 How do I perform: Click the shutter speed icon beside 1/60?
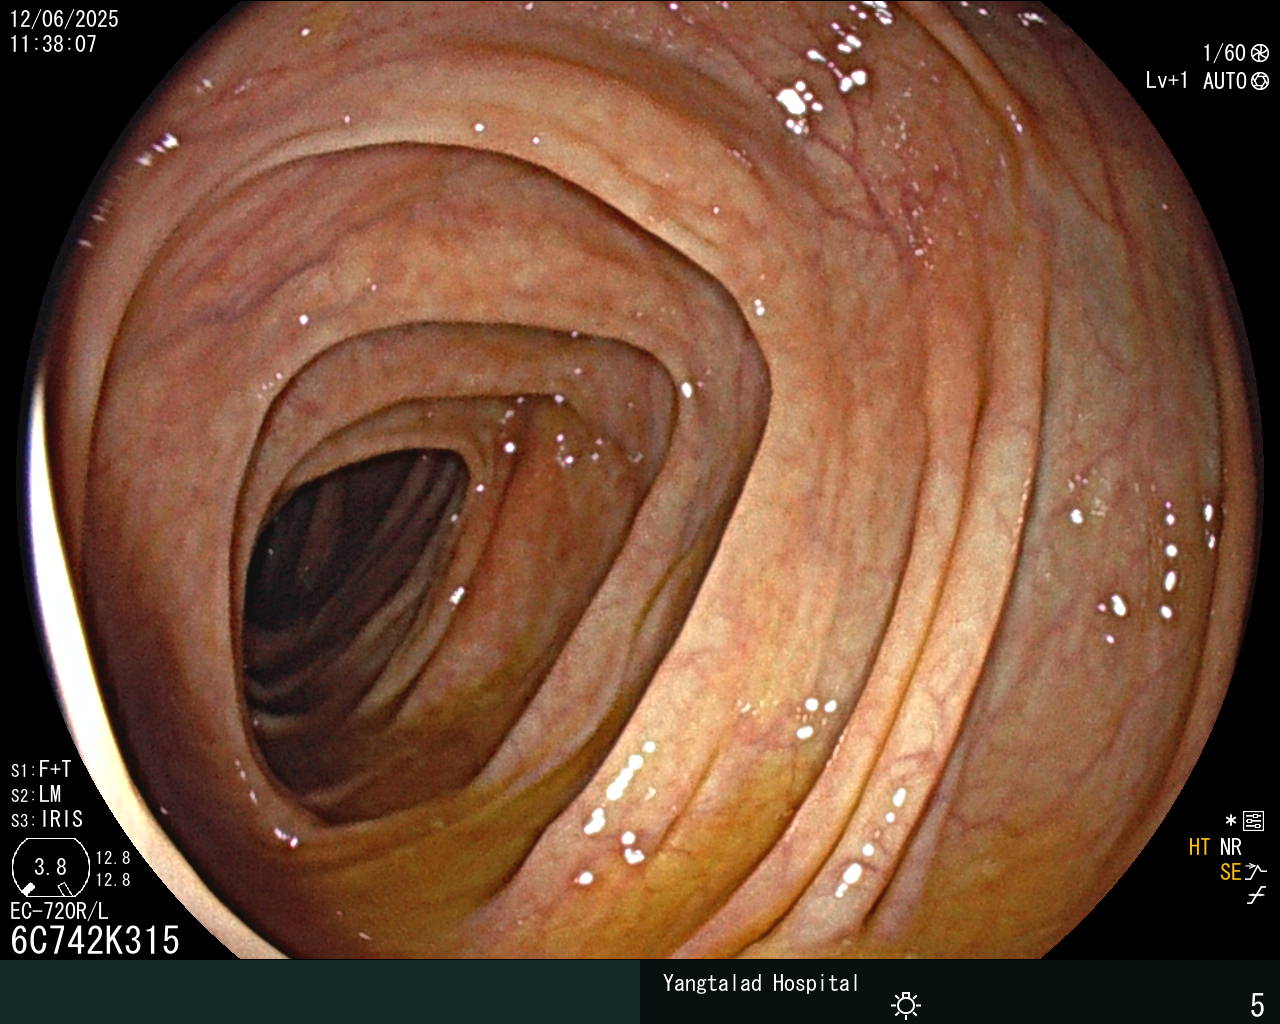(x=1260, y=54)
